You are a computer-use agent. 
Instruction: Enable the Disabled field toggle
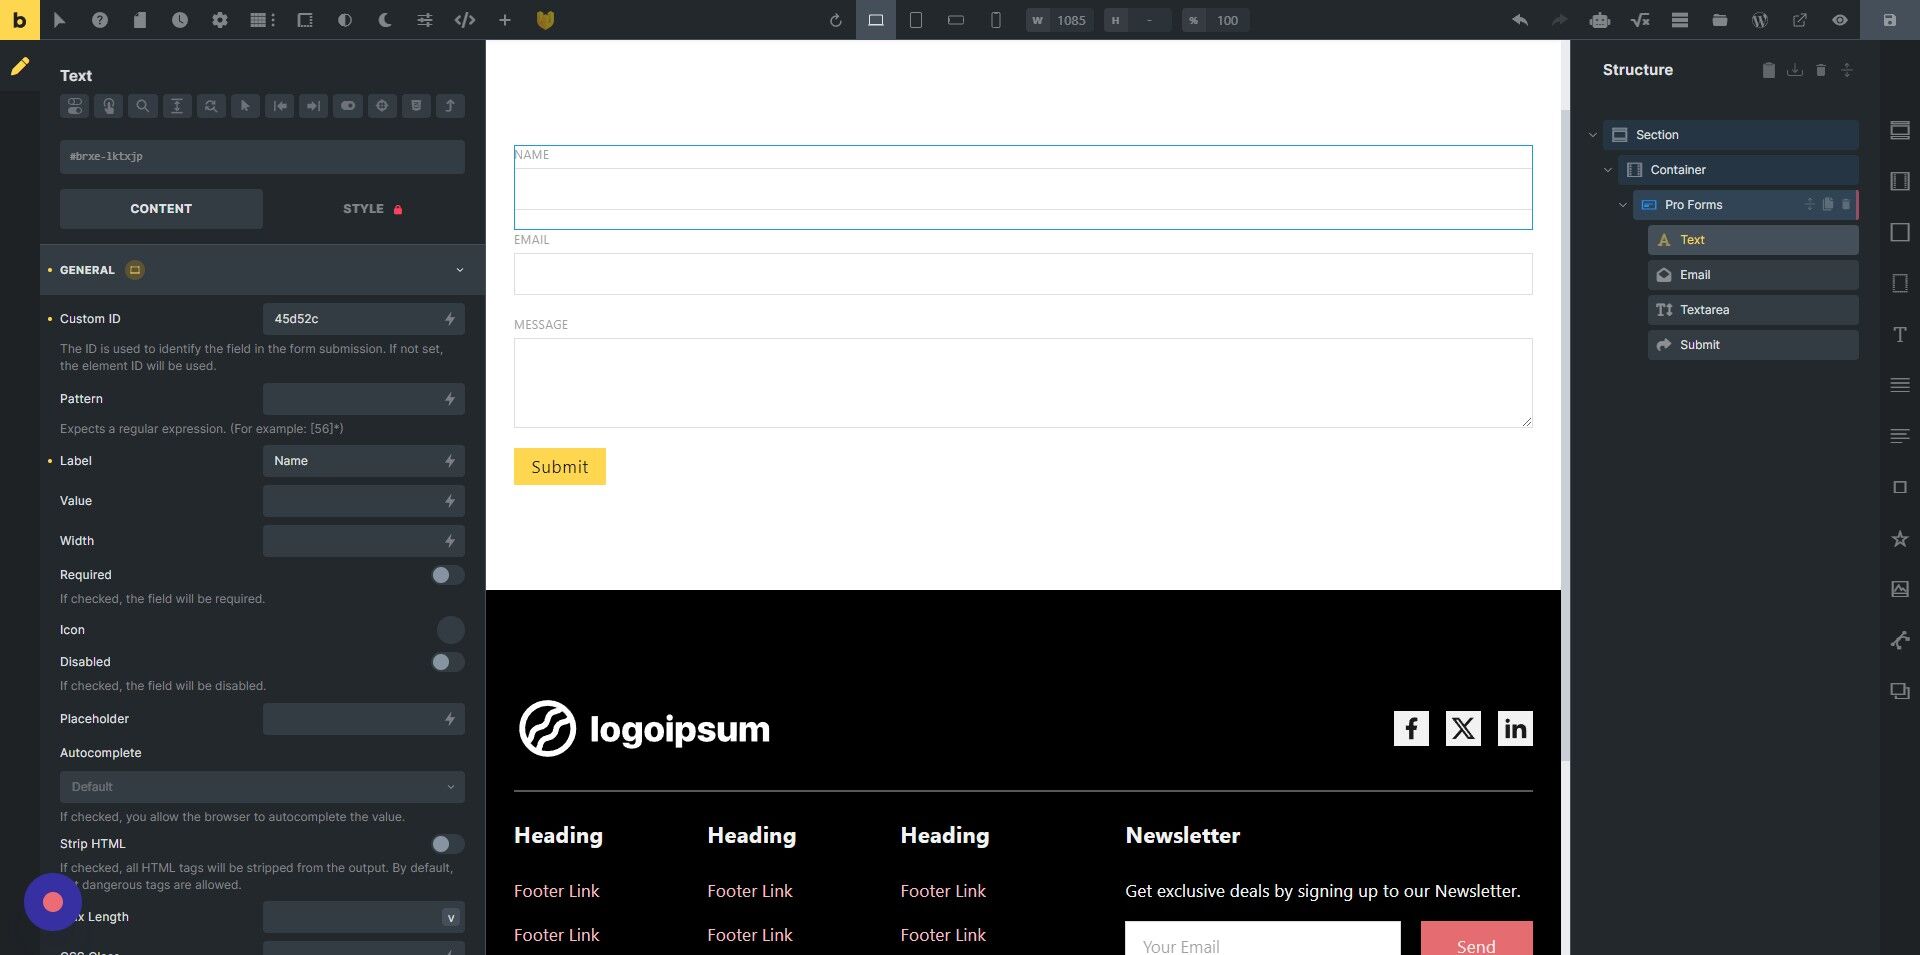pyautogui.click(x=447, y=662)
